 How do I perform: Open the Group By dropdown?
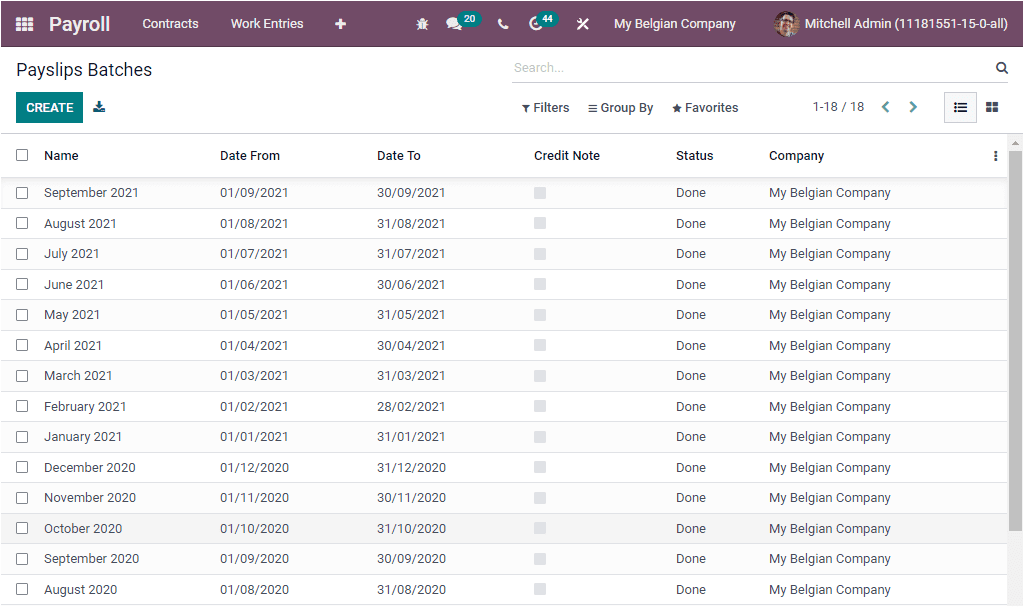[620, 107]
